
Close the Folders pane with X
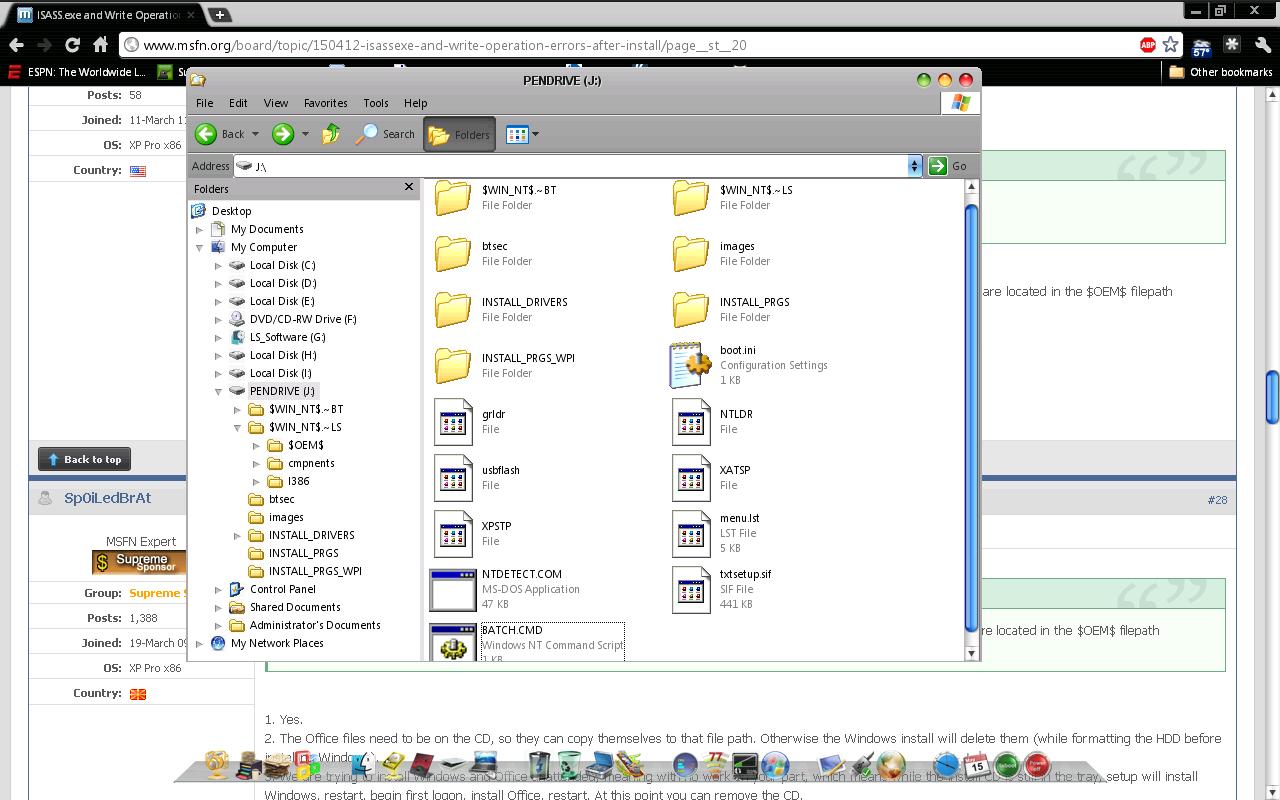point(408,187)
